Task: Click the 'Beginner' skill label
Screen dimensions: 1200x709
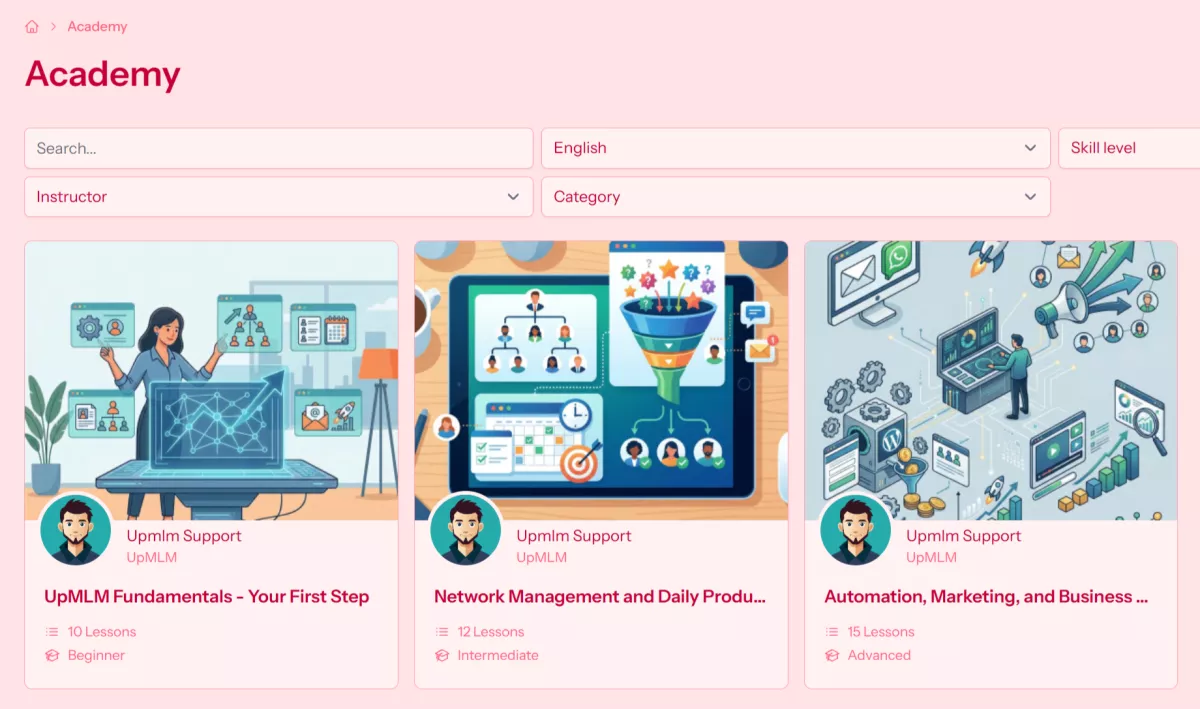Action: [x=96, y=656]
